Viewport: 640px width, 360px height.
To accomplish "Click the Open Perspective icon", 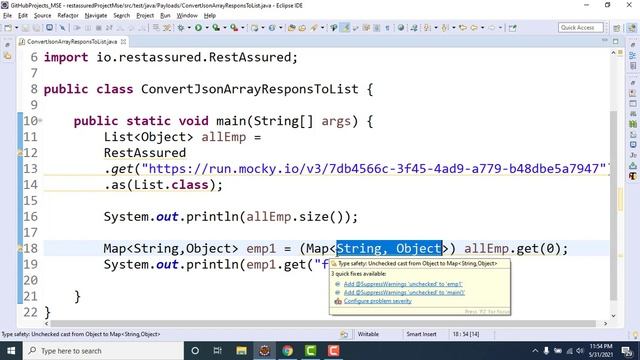I will [617, 28].
